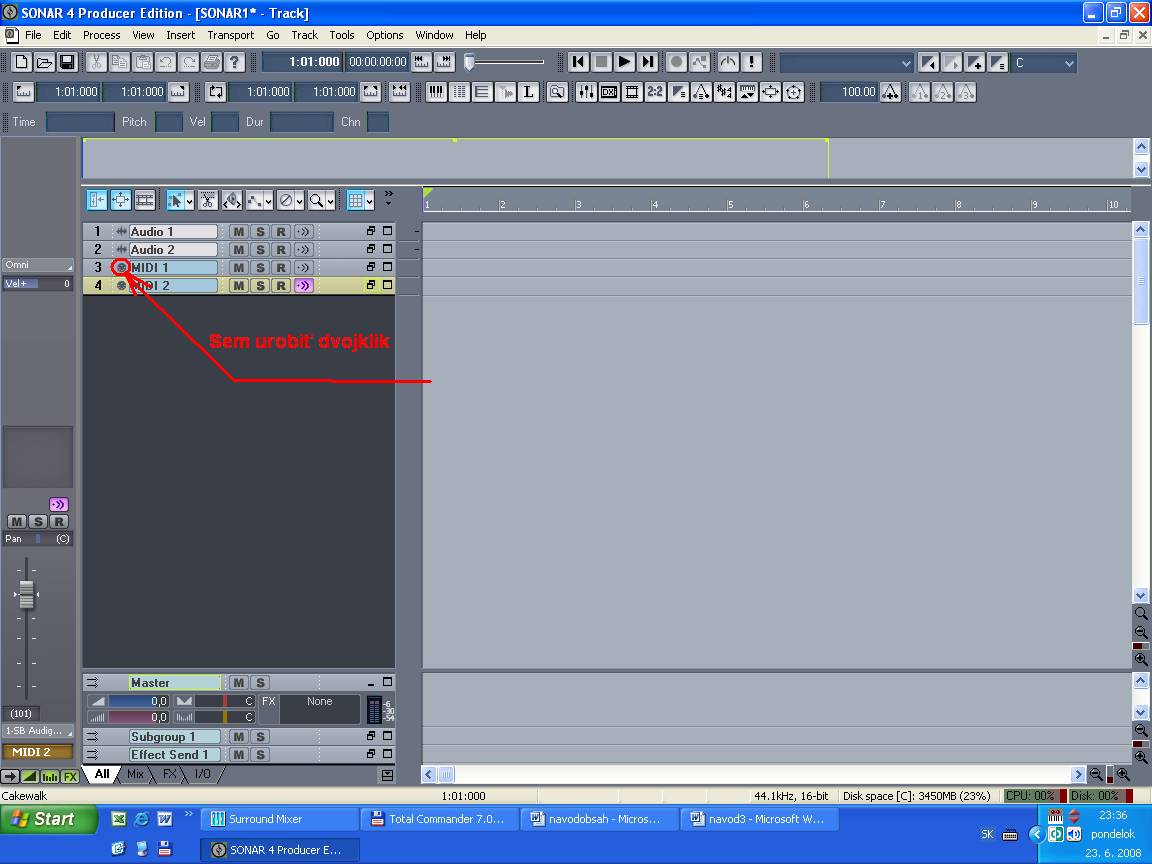1152x864 pixels.
Task: Open Video view filmstrip icon
Action: coord(632,92)
